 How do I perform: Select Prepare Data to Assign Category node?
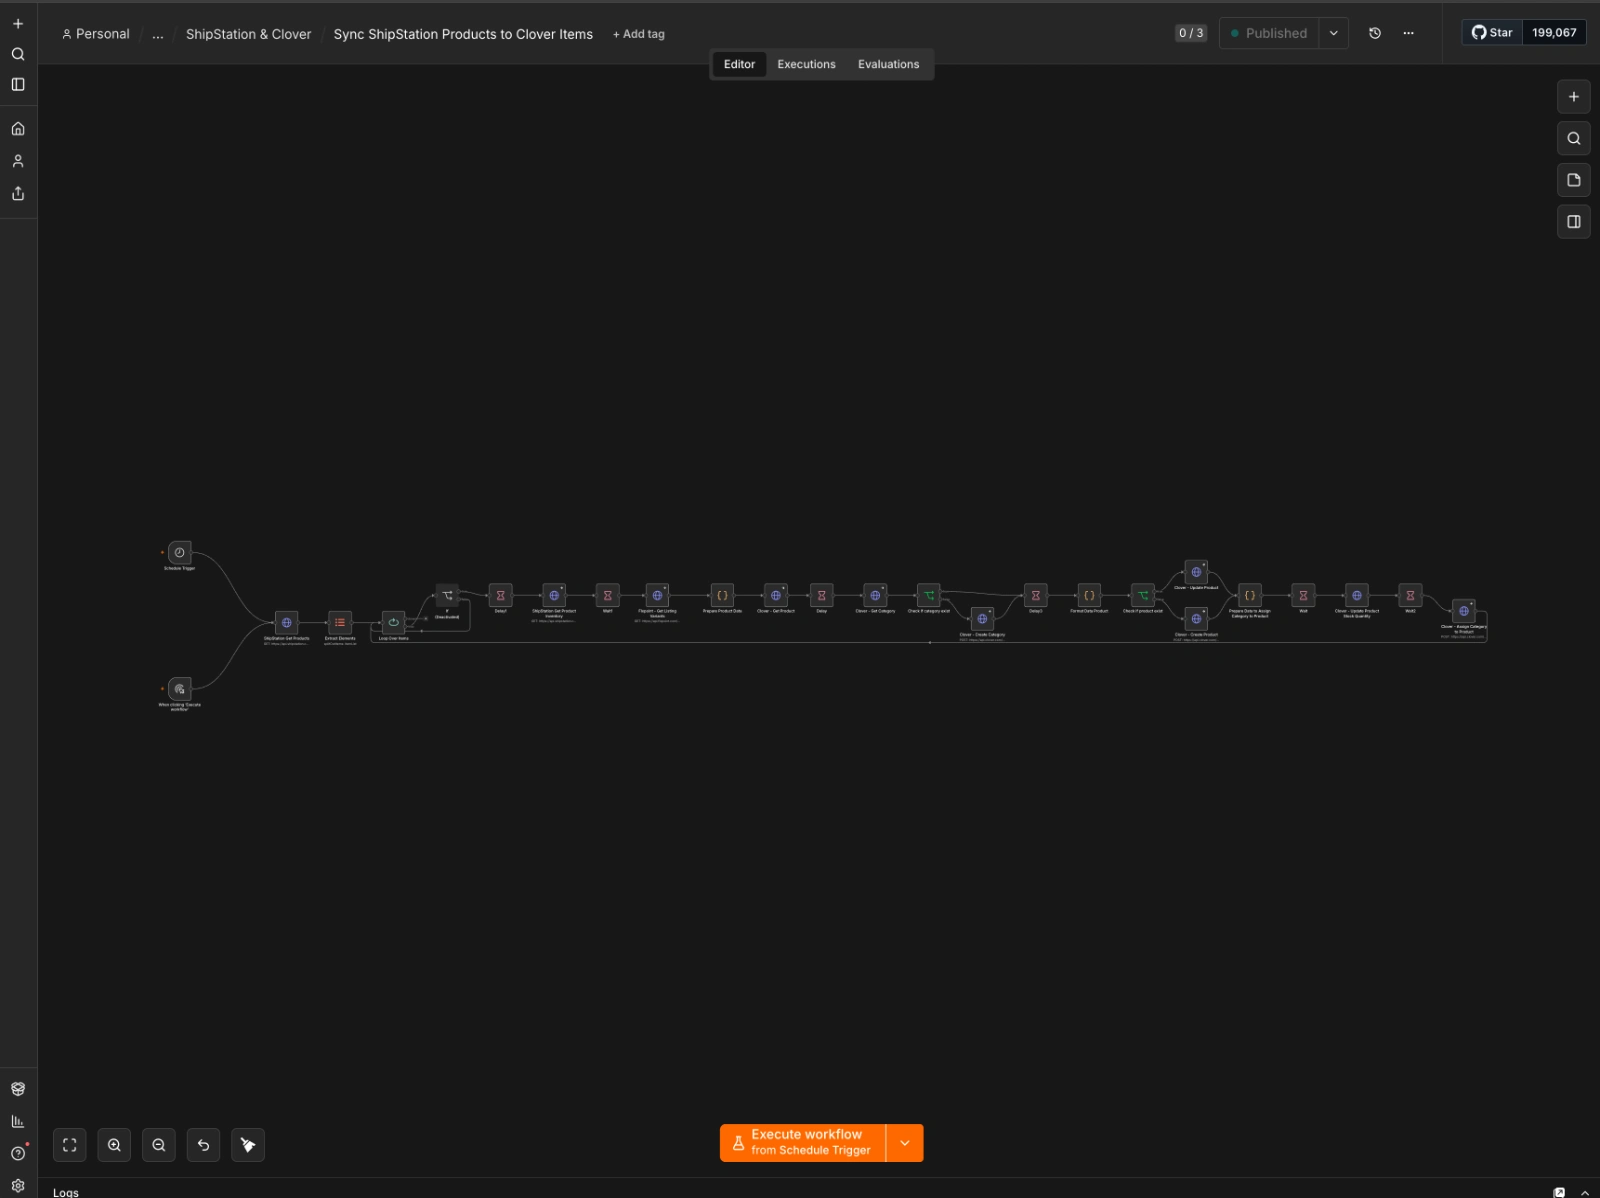[x=1250, y=596]
